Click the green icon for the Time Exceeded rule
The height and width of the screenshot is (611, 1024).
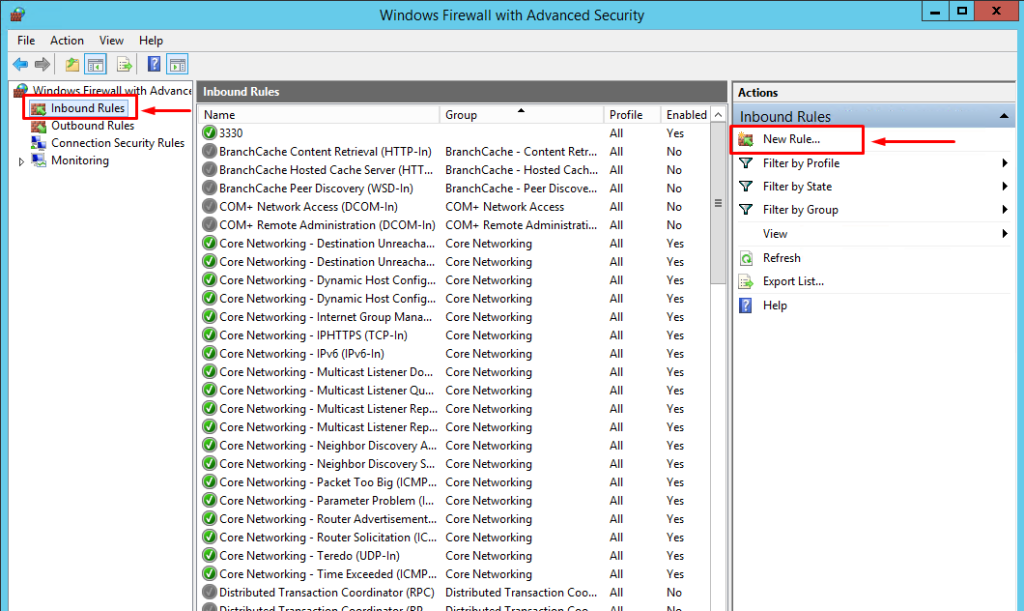pyautogui.click(x=210, y=574)
